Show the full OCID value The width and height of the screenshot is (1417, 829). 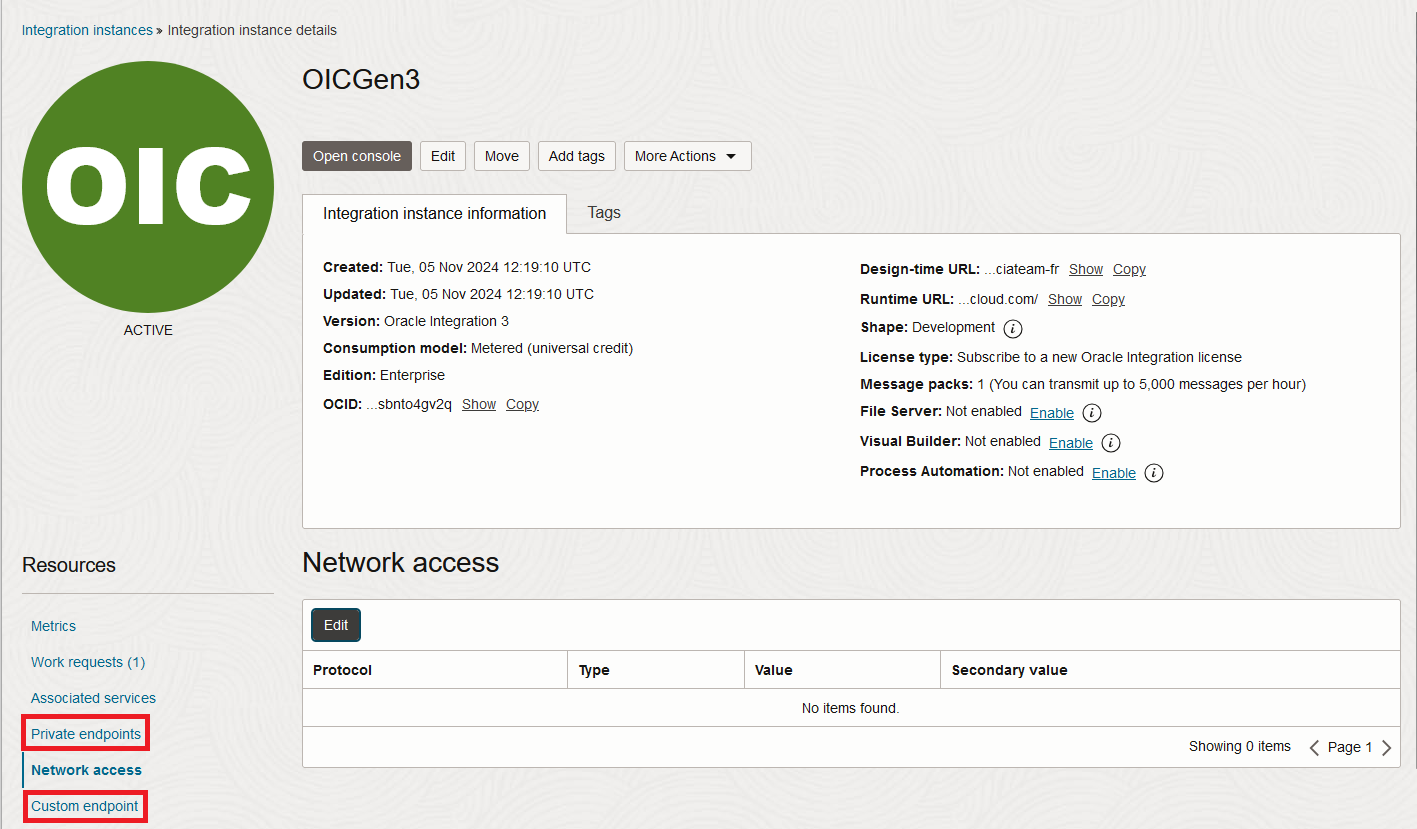478,404
